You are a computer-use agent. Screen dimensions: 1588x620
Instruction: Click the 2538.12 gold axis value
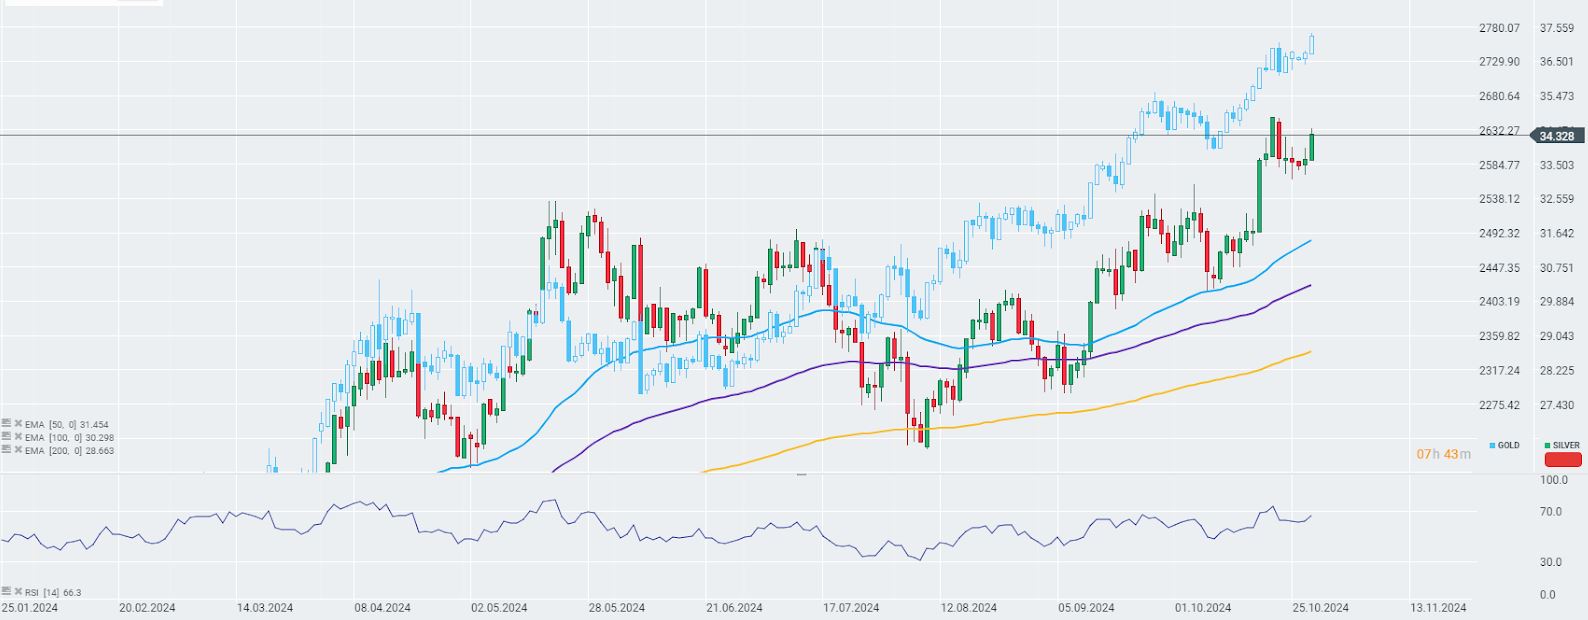[1499, 199]
